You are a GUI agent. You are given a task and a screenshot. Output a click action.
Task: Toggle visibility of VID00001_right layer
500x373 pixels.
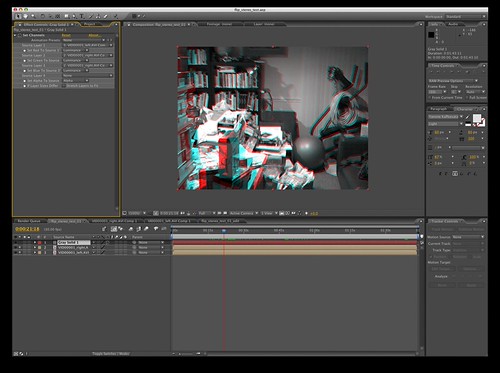click(15, 248)
